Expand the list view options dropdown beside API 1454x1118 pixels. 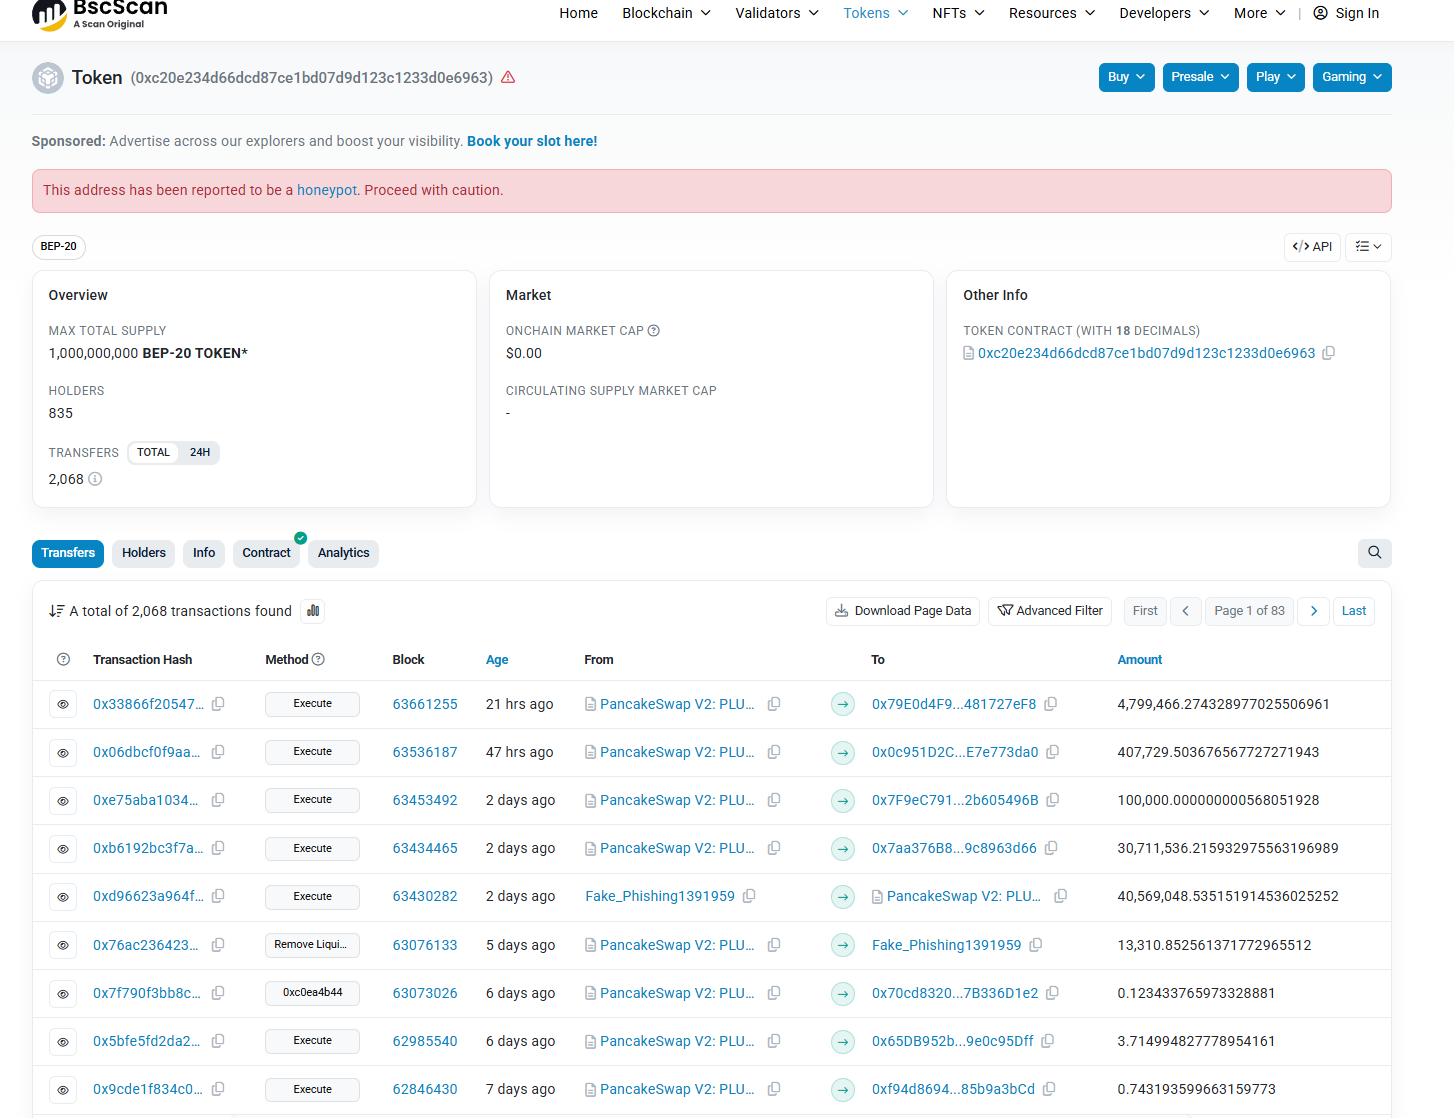(1367, 247)
